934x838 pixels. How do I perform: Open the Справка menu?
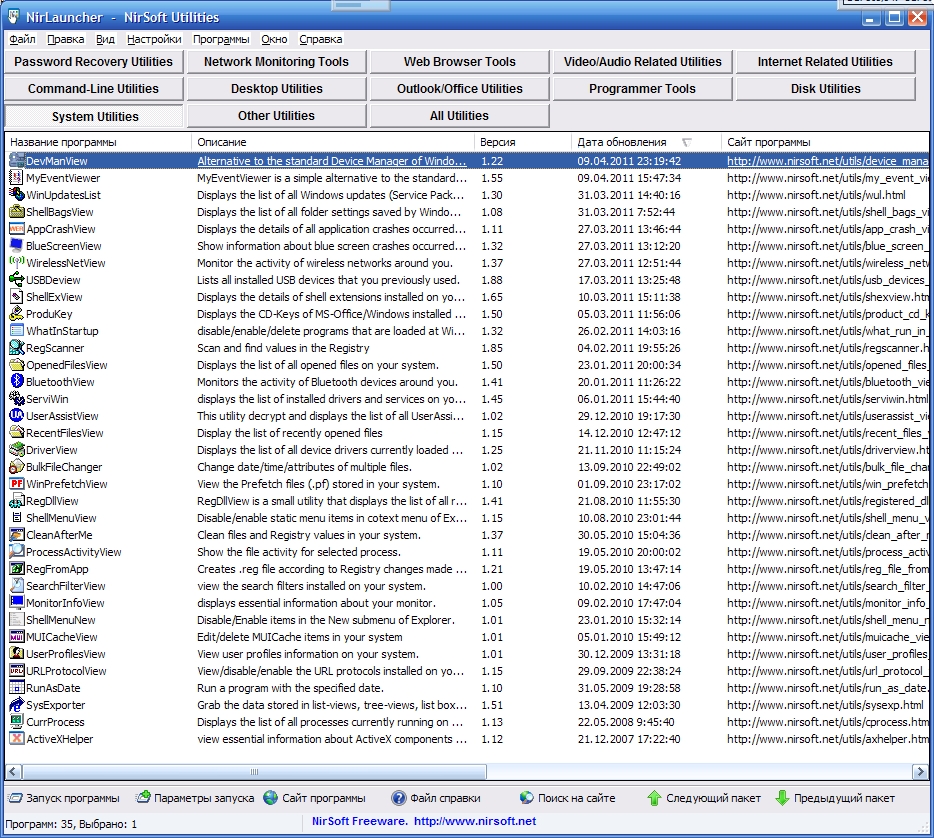point(320,39)
